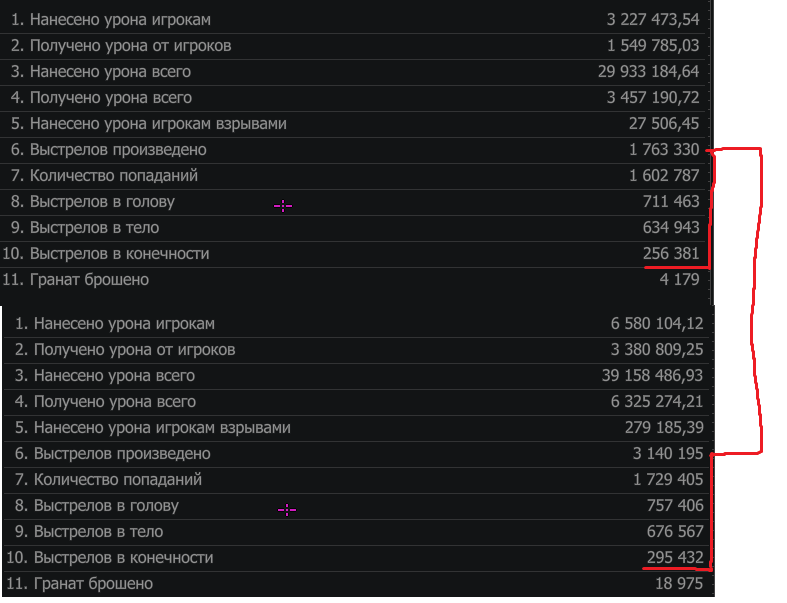Screen dimensions: 787x603
Task: Click the headshots value 757 406
Action: click(675, 506)
